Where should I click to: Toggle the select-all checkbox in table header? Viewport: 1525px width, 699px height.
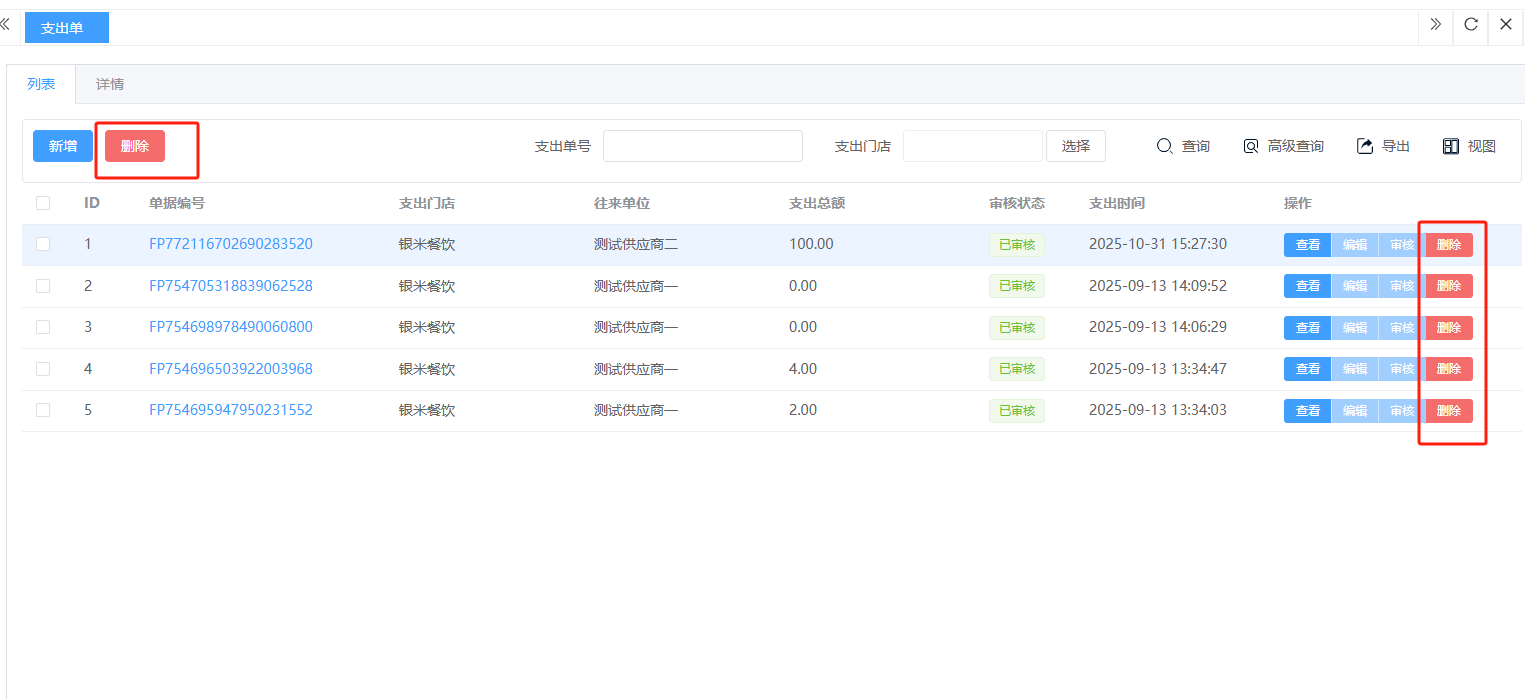pyautogui.click(x=43, y=203)
